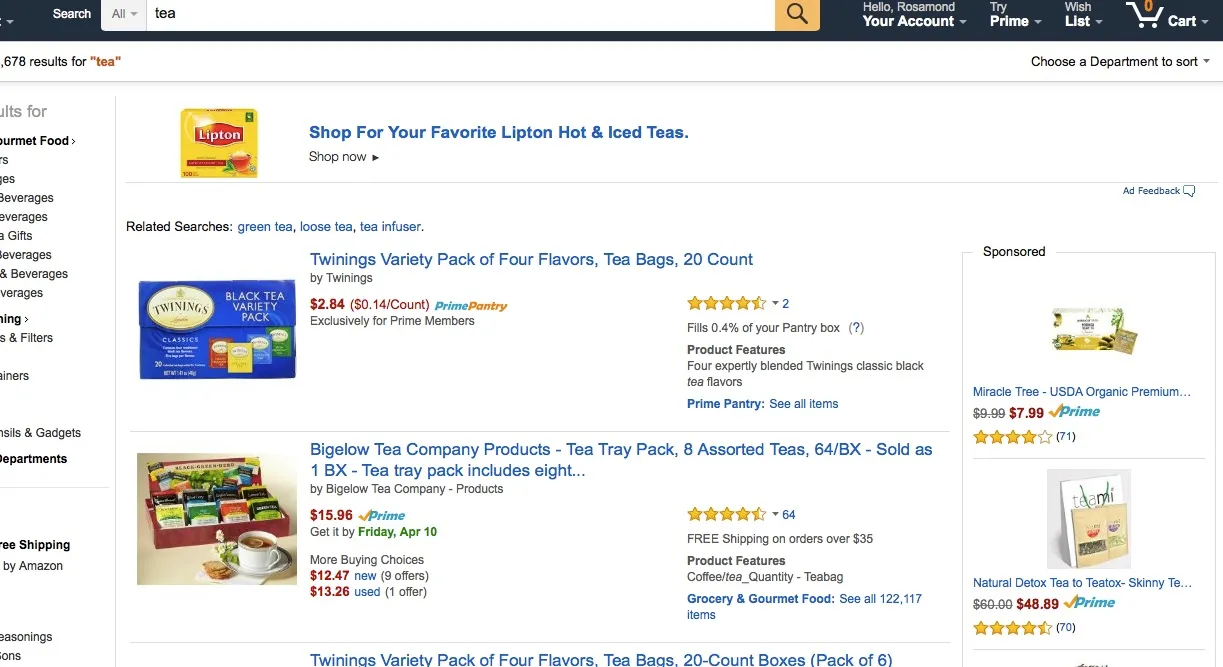Click the 'green tea' related search link

[x=265, y=227]
